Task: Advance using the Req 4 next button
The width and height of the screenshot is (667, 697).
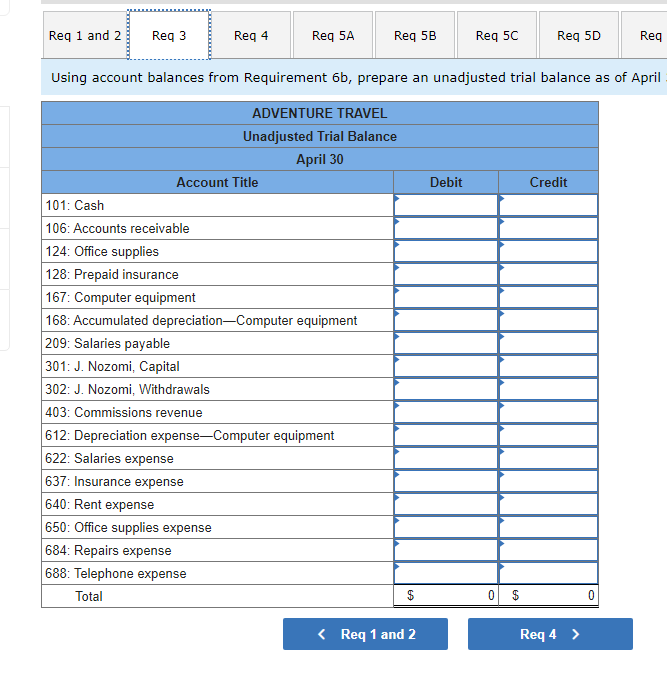Action: 550,634
